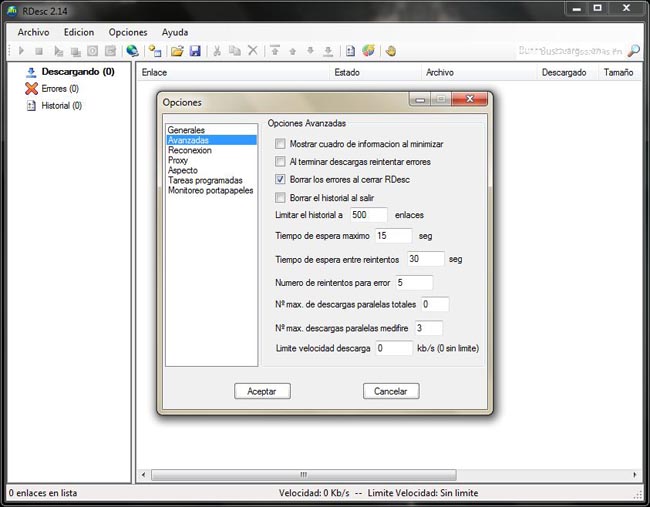This screenshot has width=650, height=507.
Task: Click the open folder icon in toolbar
Action: [177, 51]
